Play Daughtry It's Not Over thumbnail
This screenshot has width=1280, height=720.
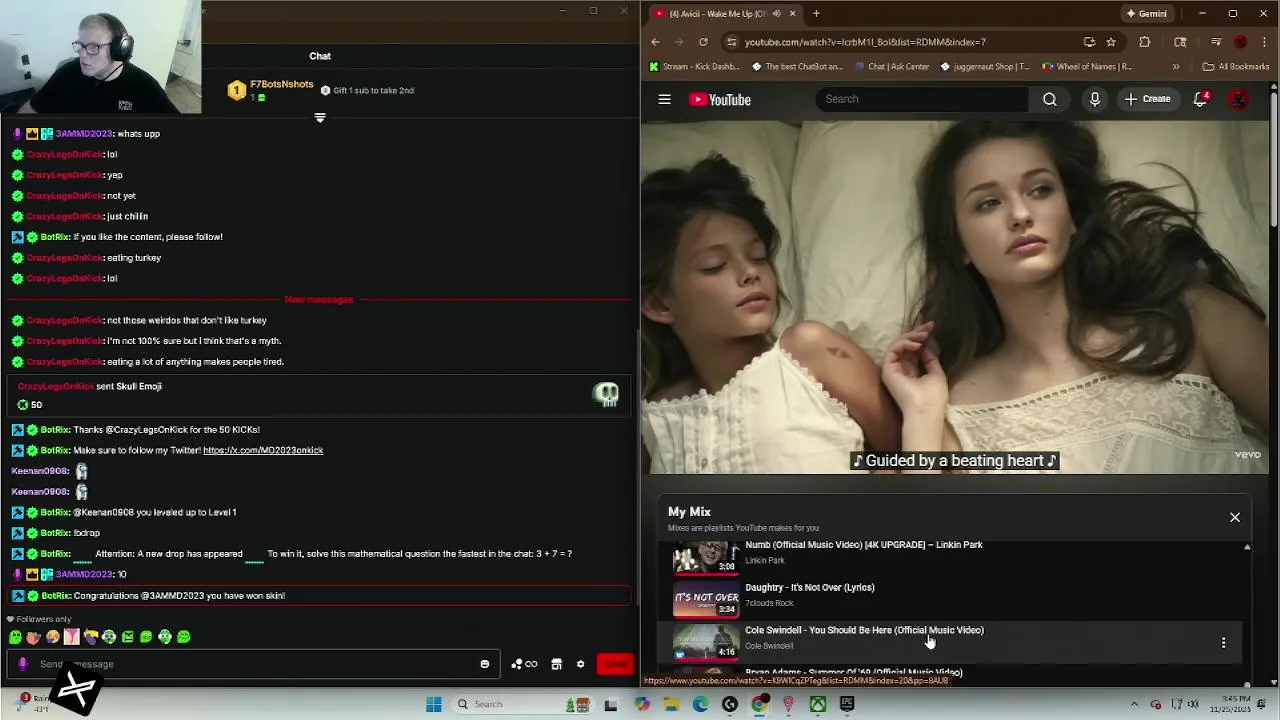click(x=706, y=600)
